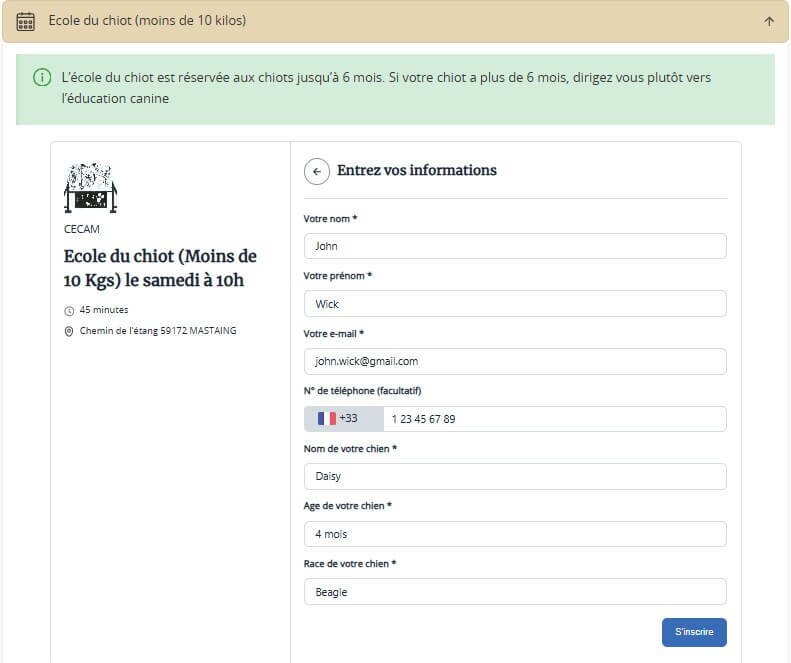Select the e-mail field with john.wick@gmail.com
Image resolution: width=791 pixels, height=663 pixels.
[514, 361]
